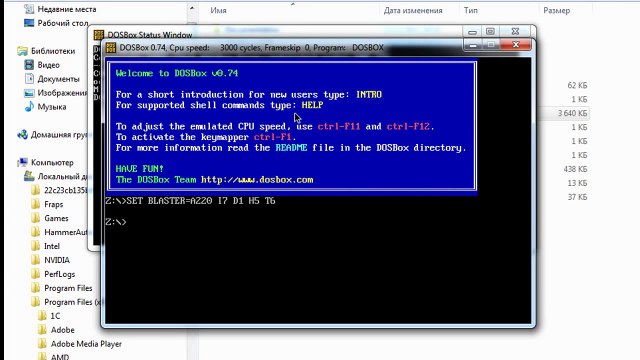Select Homegroup (Домашняя группа) in sidebar
This screenshot has height=360, width=640.
click(x=52, y=134)
